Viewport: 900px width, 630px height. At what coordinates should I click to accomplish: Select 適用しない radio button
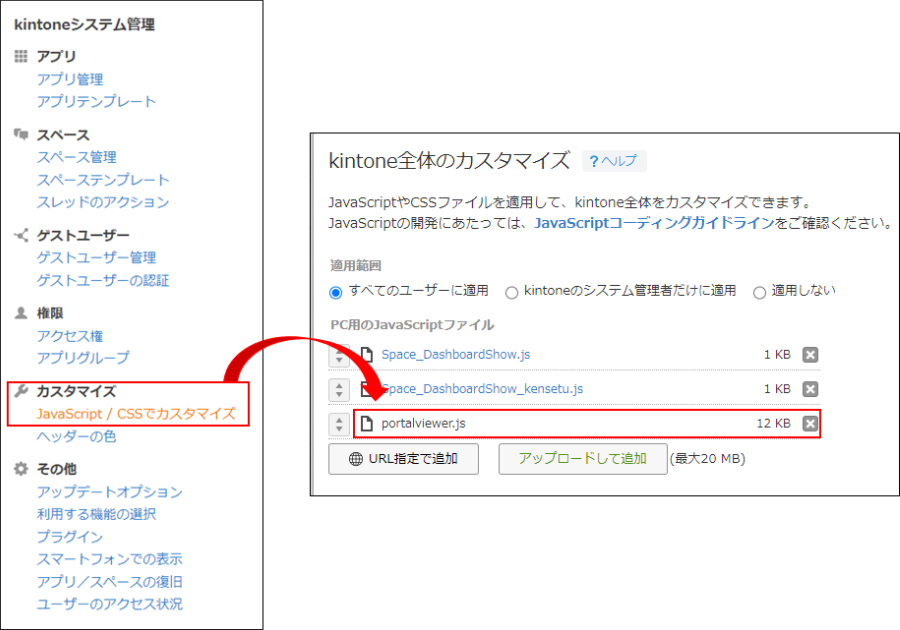[759, 293]
